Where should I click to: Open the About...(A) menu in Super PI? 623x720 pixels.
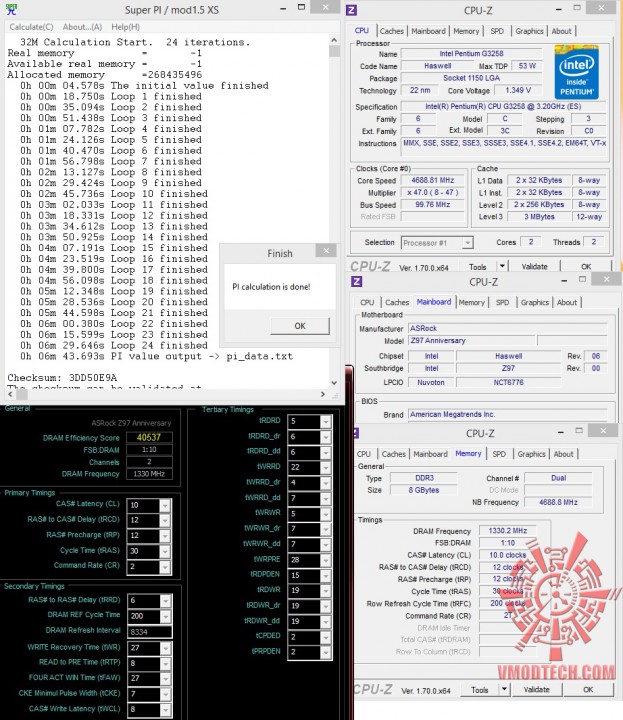click(82, 27)
